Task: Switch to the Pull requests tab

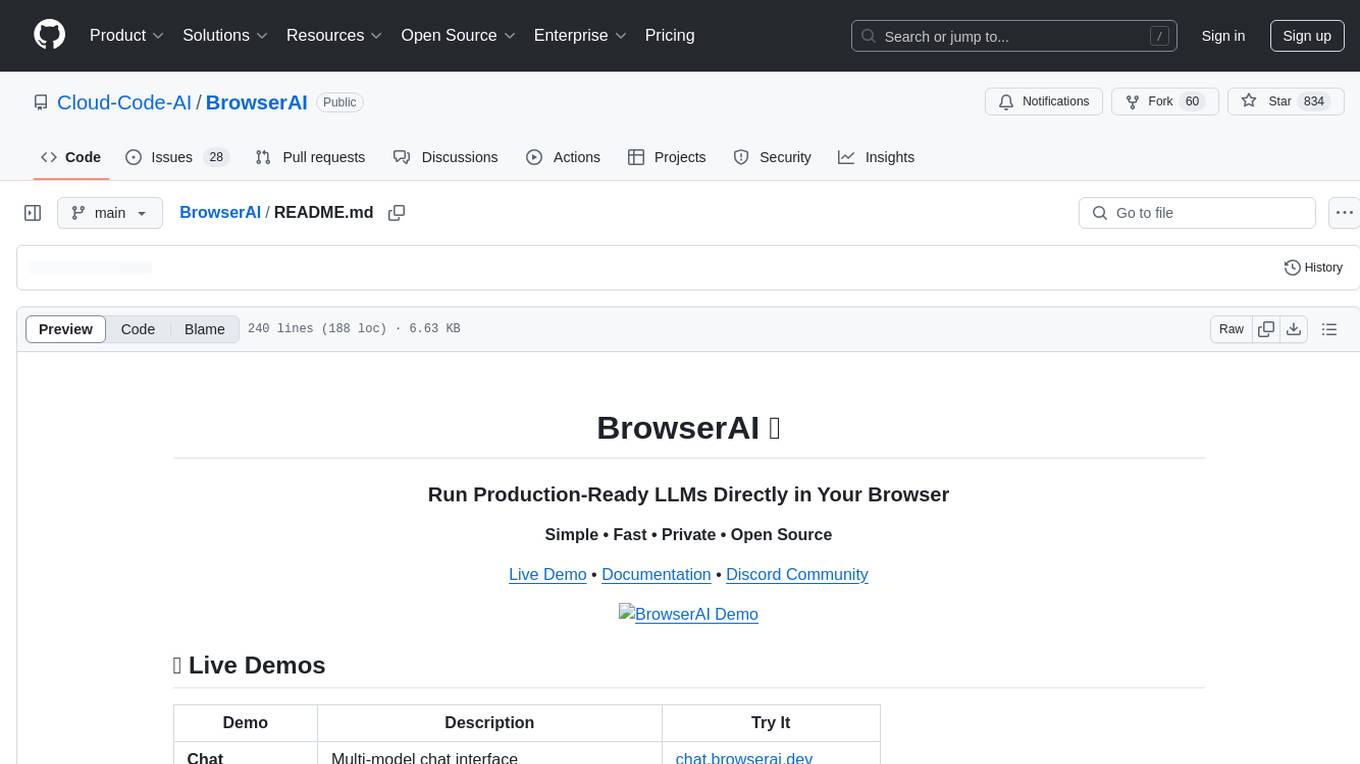Action: pos(310,157)
